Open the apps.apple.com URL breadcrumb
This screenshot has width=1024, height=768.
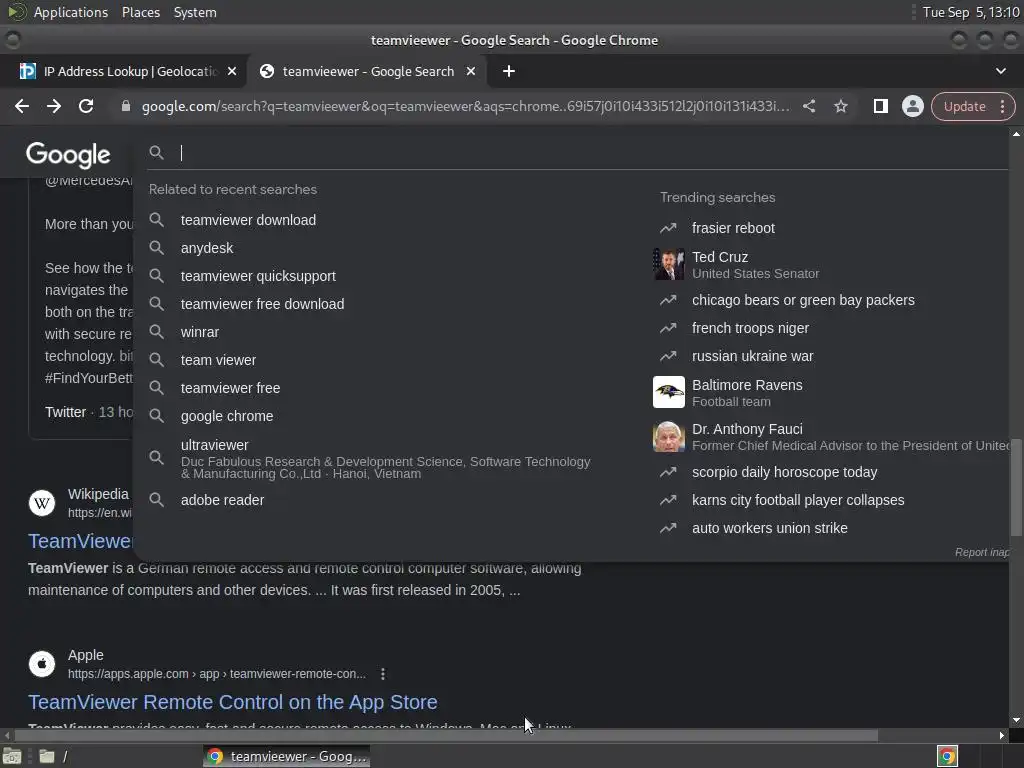click(217, 674)
